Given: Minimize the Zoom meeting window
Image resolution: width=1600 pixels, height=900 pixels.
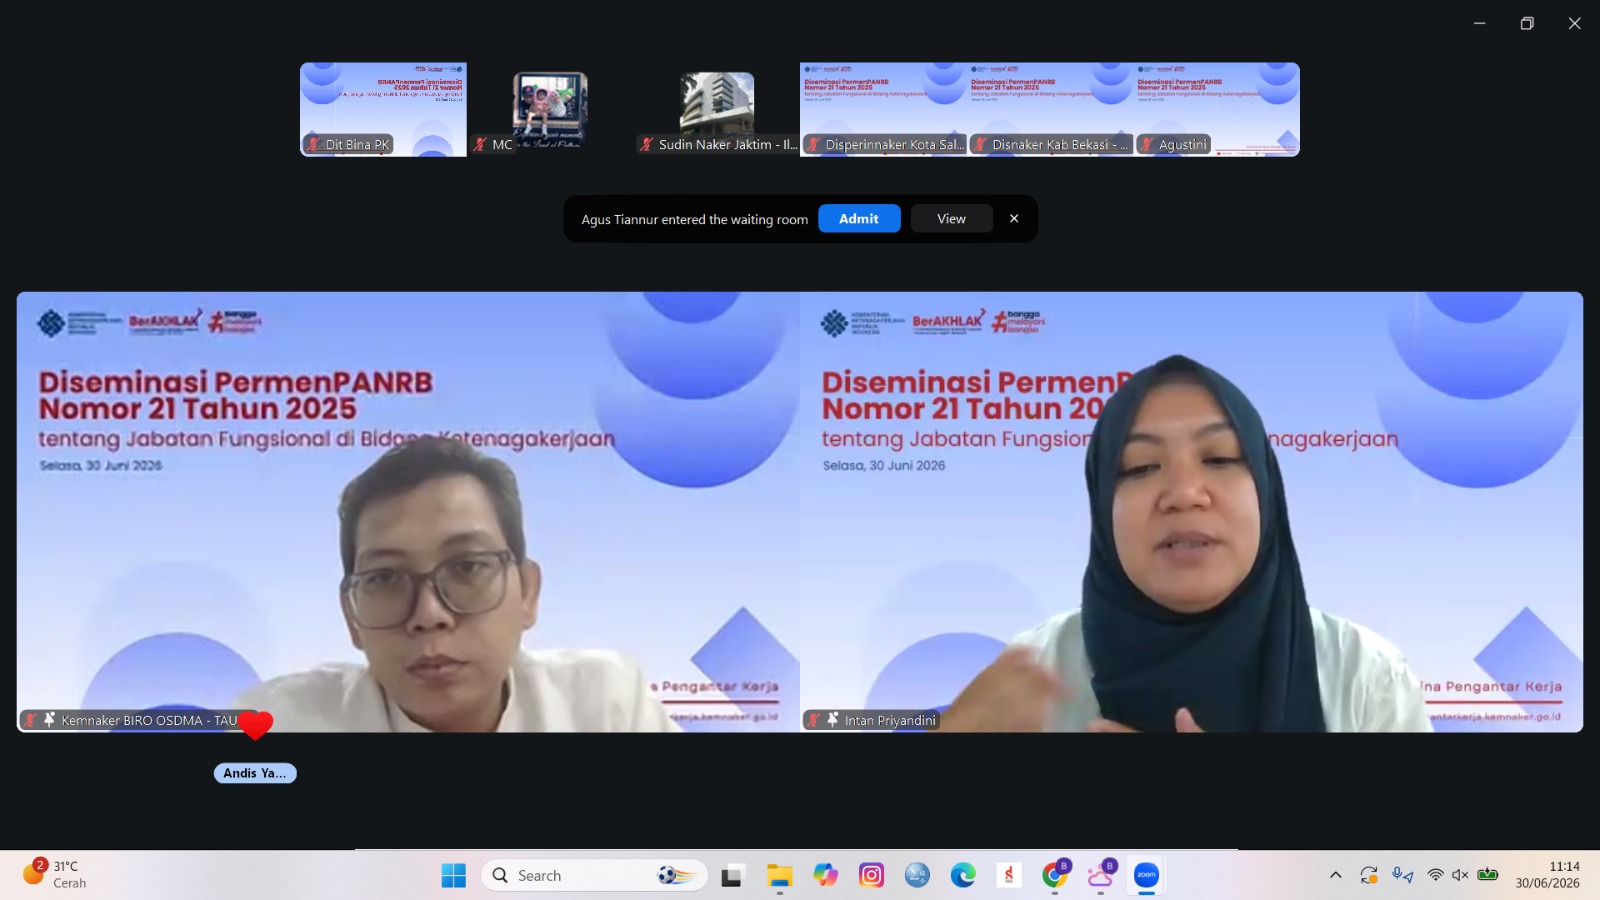Looking at the screenshot, I should point(1479,23).
